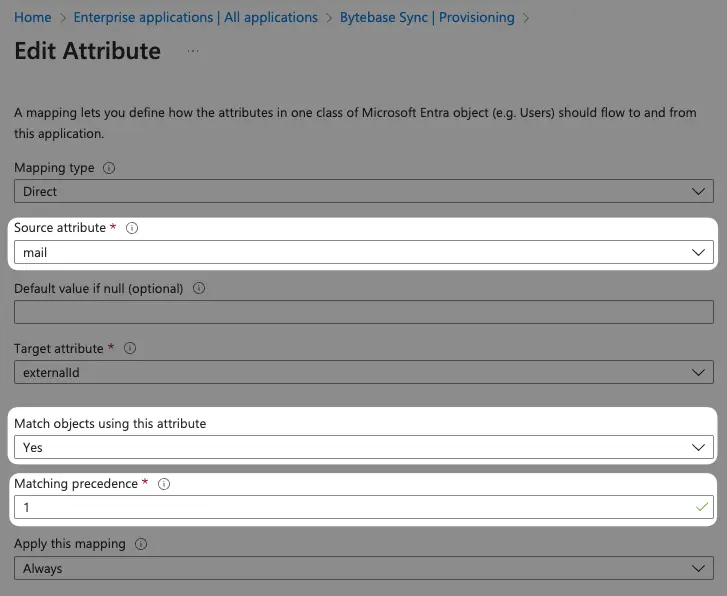This screenshot has height=596, width=727.
Task: Open the ellipsis menu beside Edit Attribute
Action: (193, 51)
